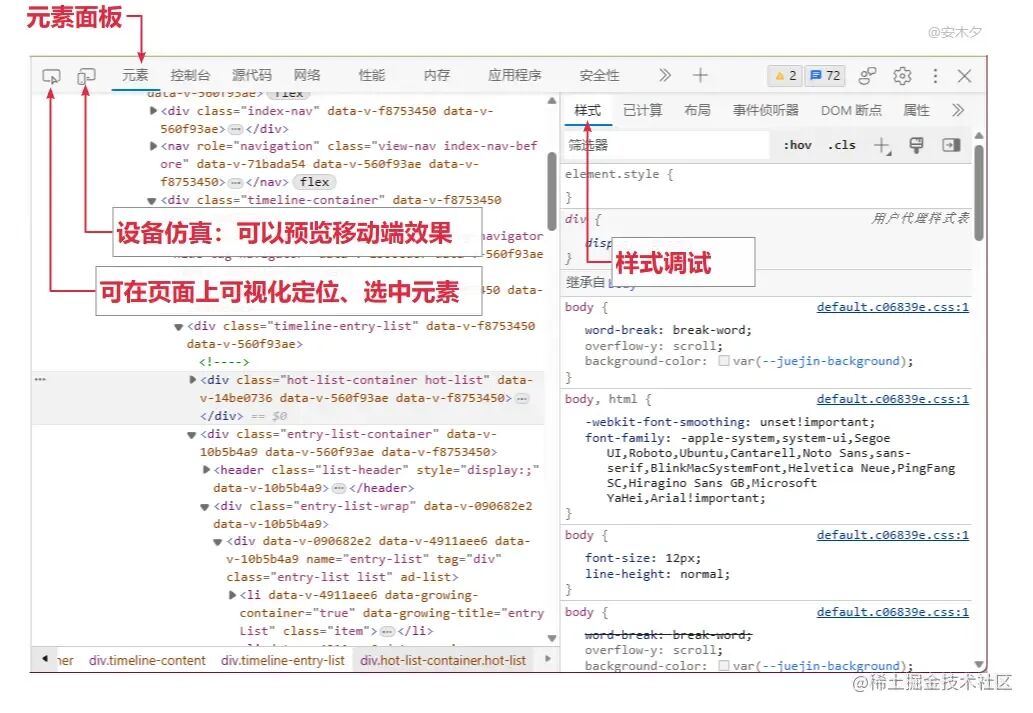The image size is (1033, 713).
Task: Show more DevTools tabs chevron
Action: click(x=665, y=75)
